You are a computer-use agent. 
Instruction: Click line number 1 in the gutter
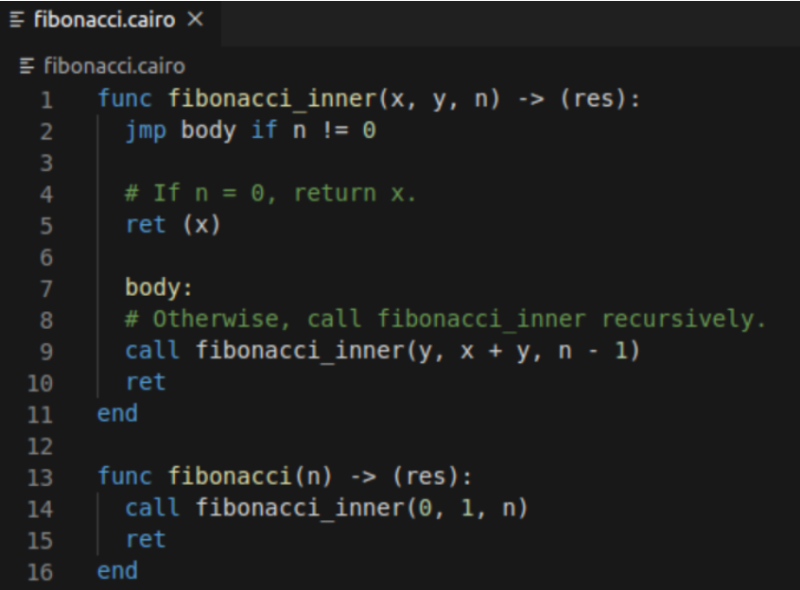[x=47, y=99]
